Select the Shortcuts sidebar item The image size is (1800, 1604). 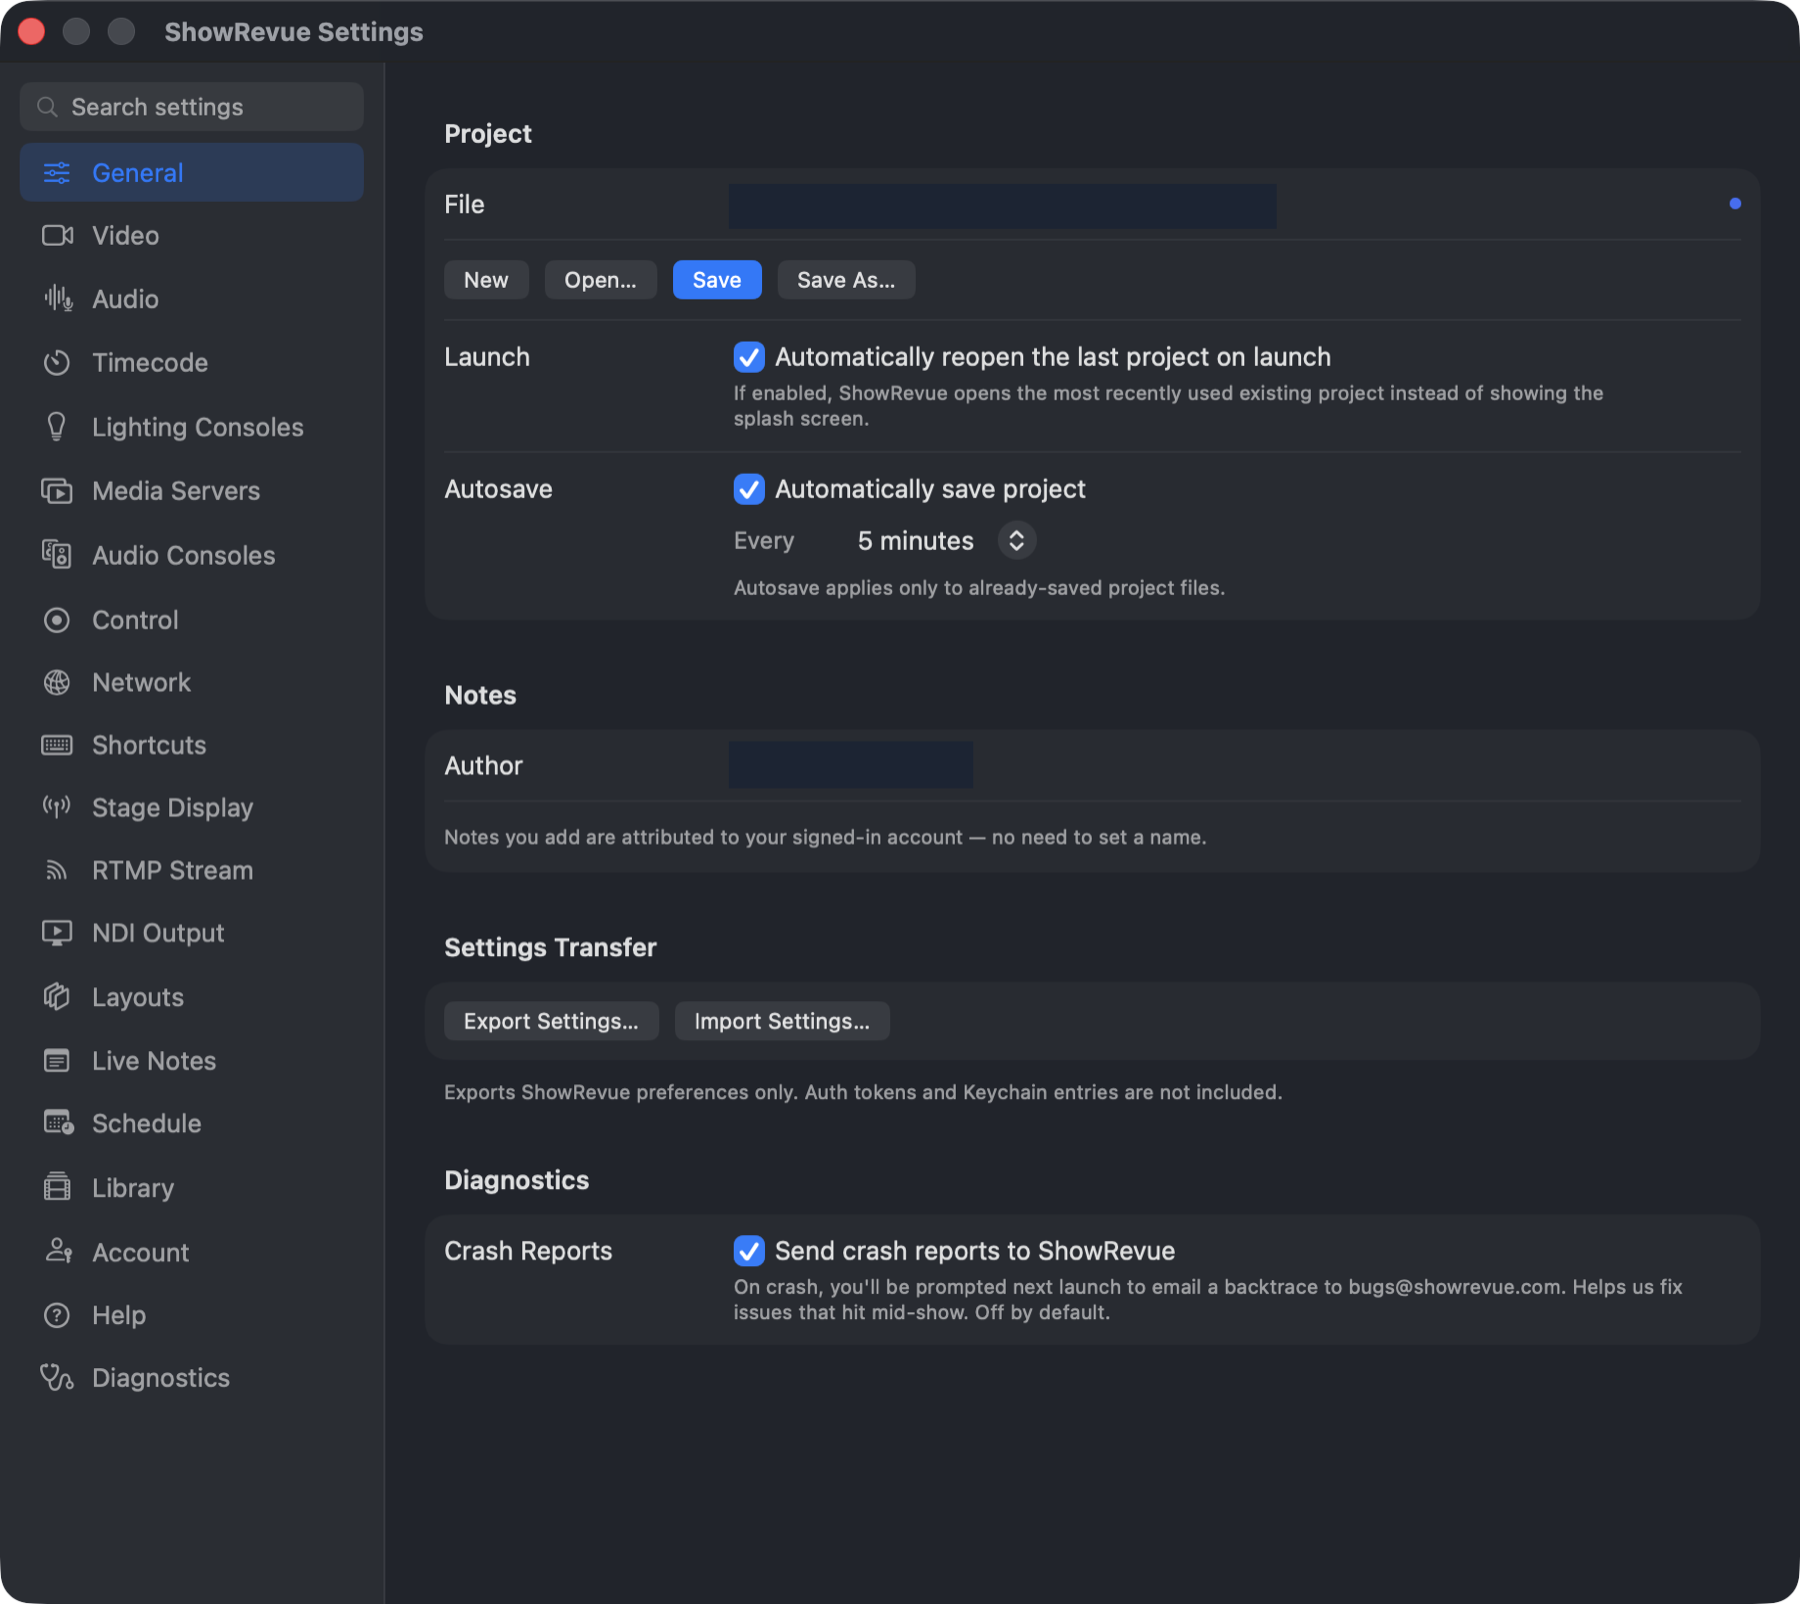(x=191, y=745)
